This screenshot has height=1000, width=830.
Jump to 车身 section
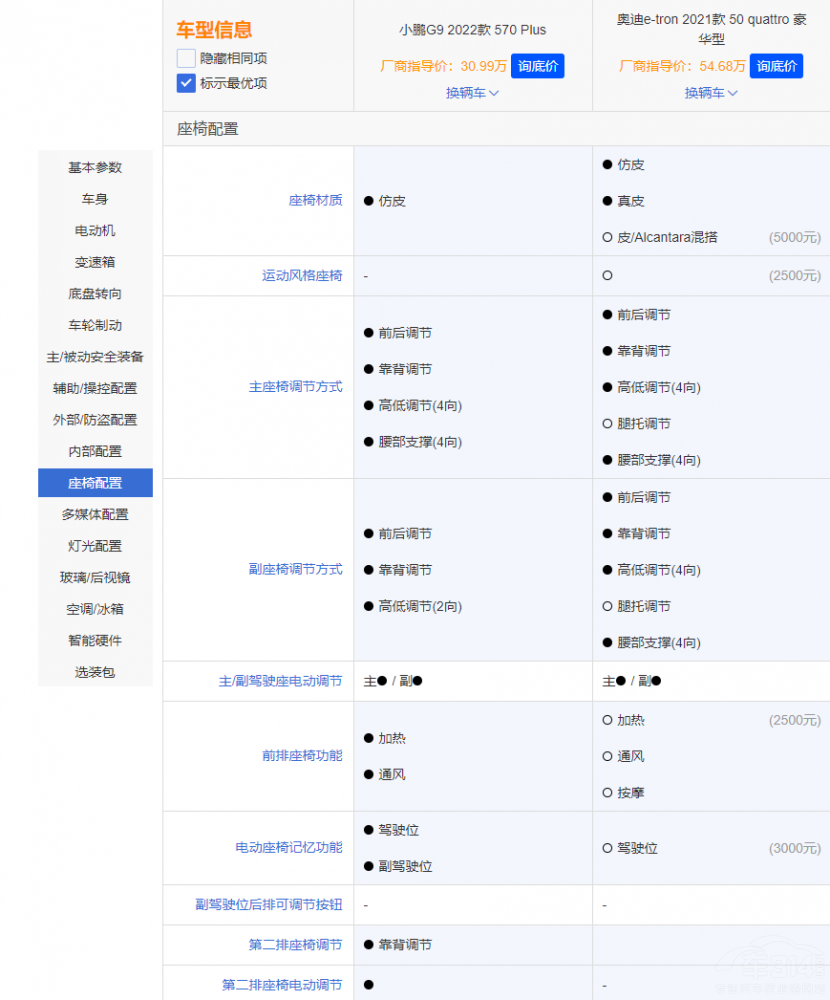click(x=95, y=199)
